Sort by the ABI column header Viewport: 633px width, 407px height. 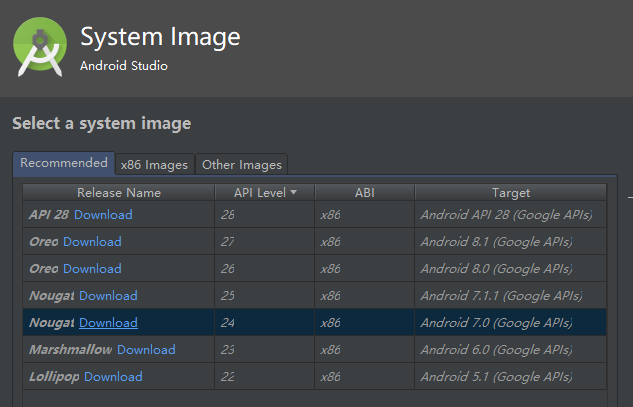coord(365,193)
